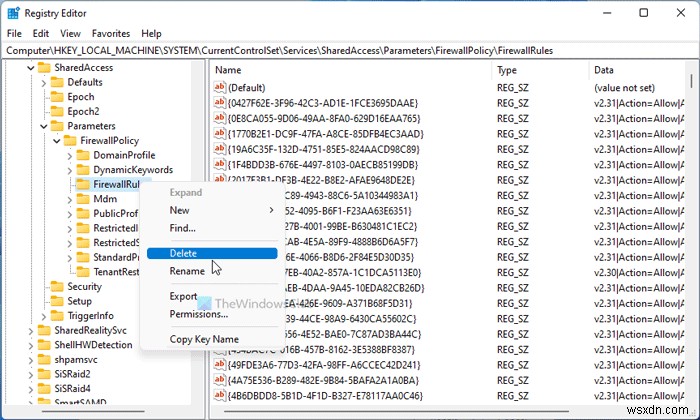The image size is (700, 420).
Task: Click the ShellHWDetection folder icon
Action: [x=44, y=345]
